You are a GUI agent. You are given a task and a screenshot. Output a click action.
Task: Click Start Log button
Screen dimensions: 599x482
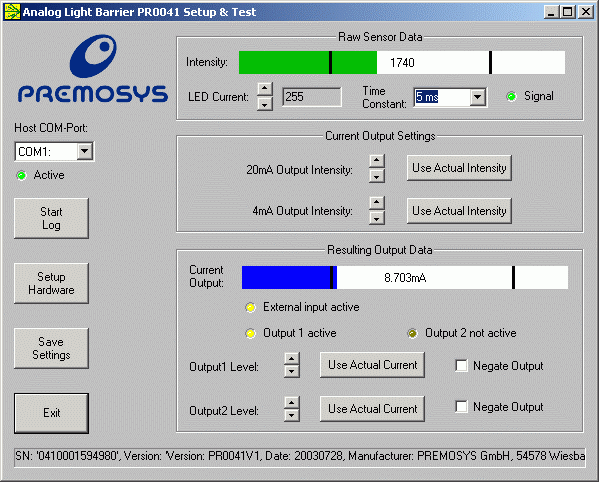pos(51,218)
